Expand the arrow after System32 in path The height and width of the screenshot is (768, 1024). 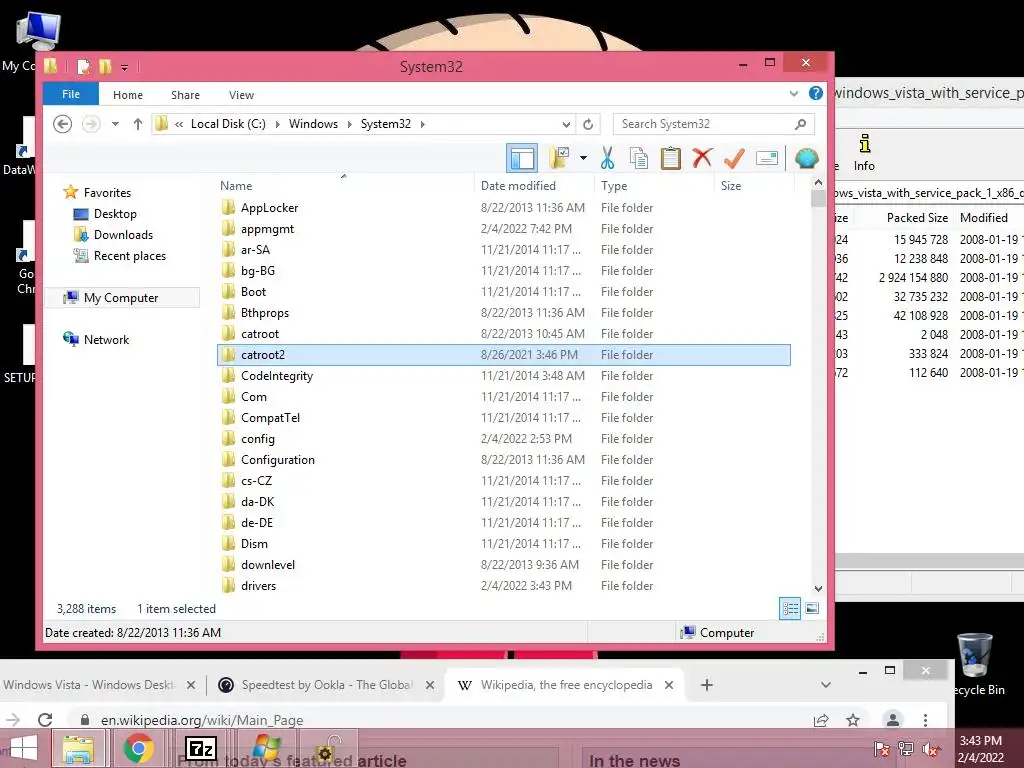click(423, 124)
